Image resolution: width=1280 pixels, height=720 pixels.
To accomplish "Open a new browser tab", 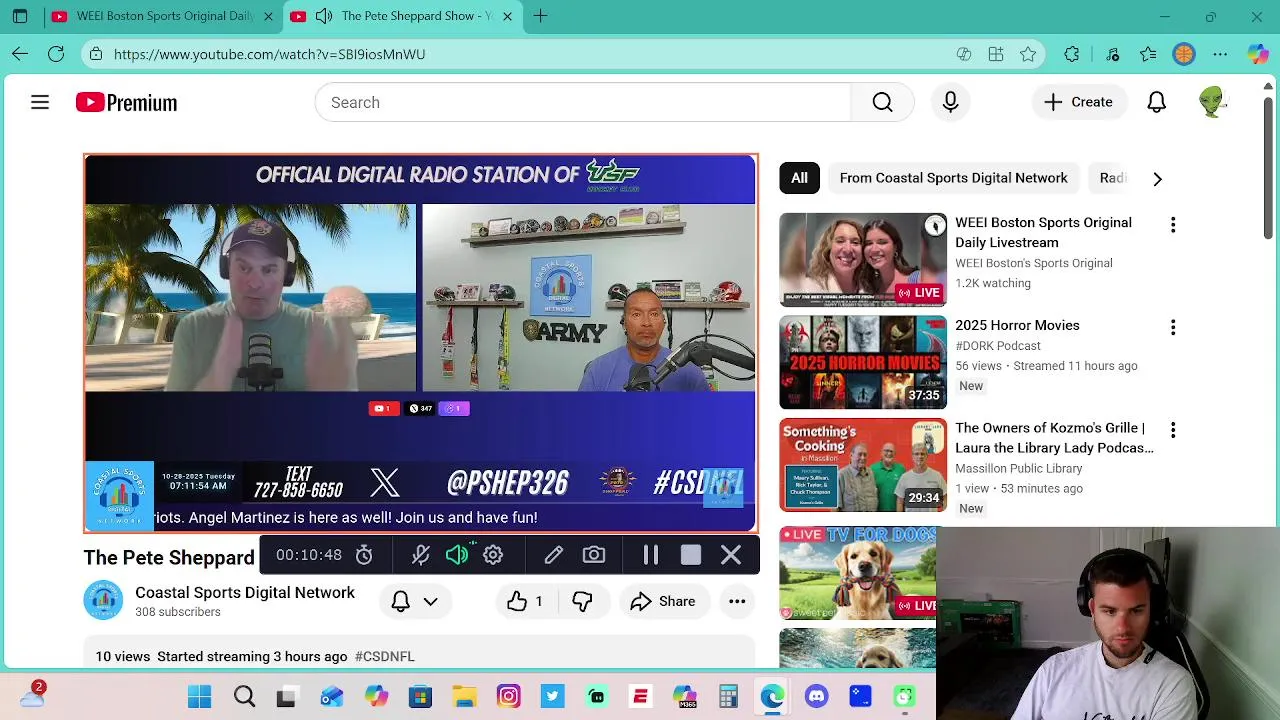I will tap(540, 16).
